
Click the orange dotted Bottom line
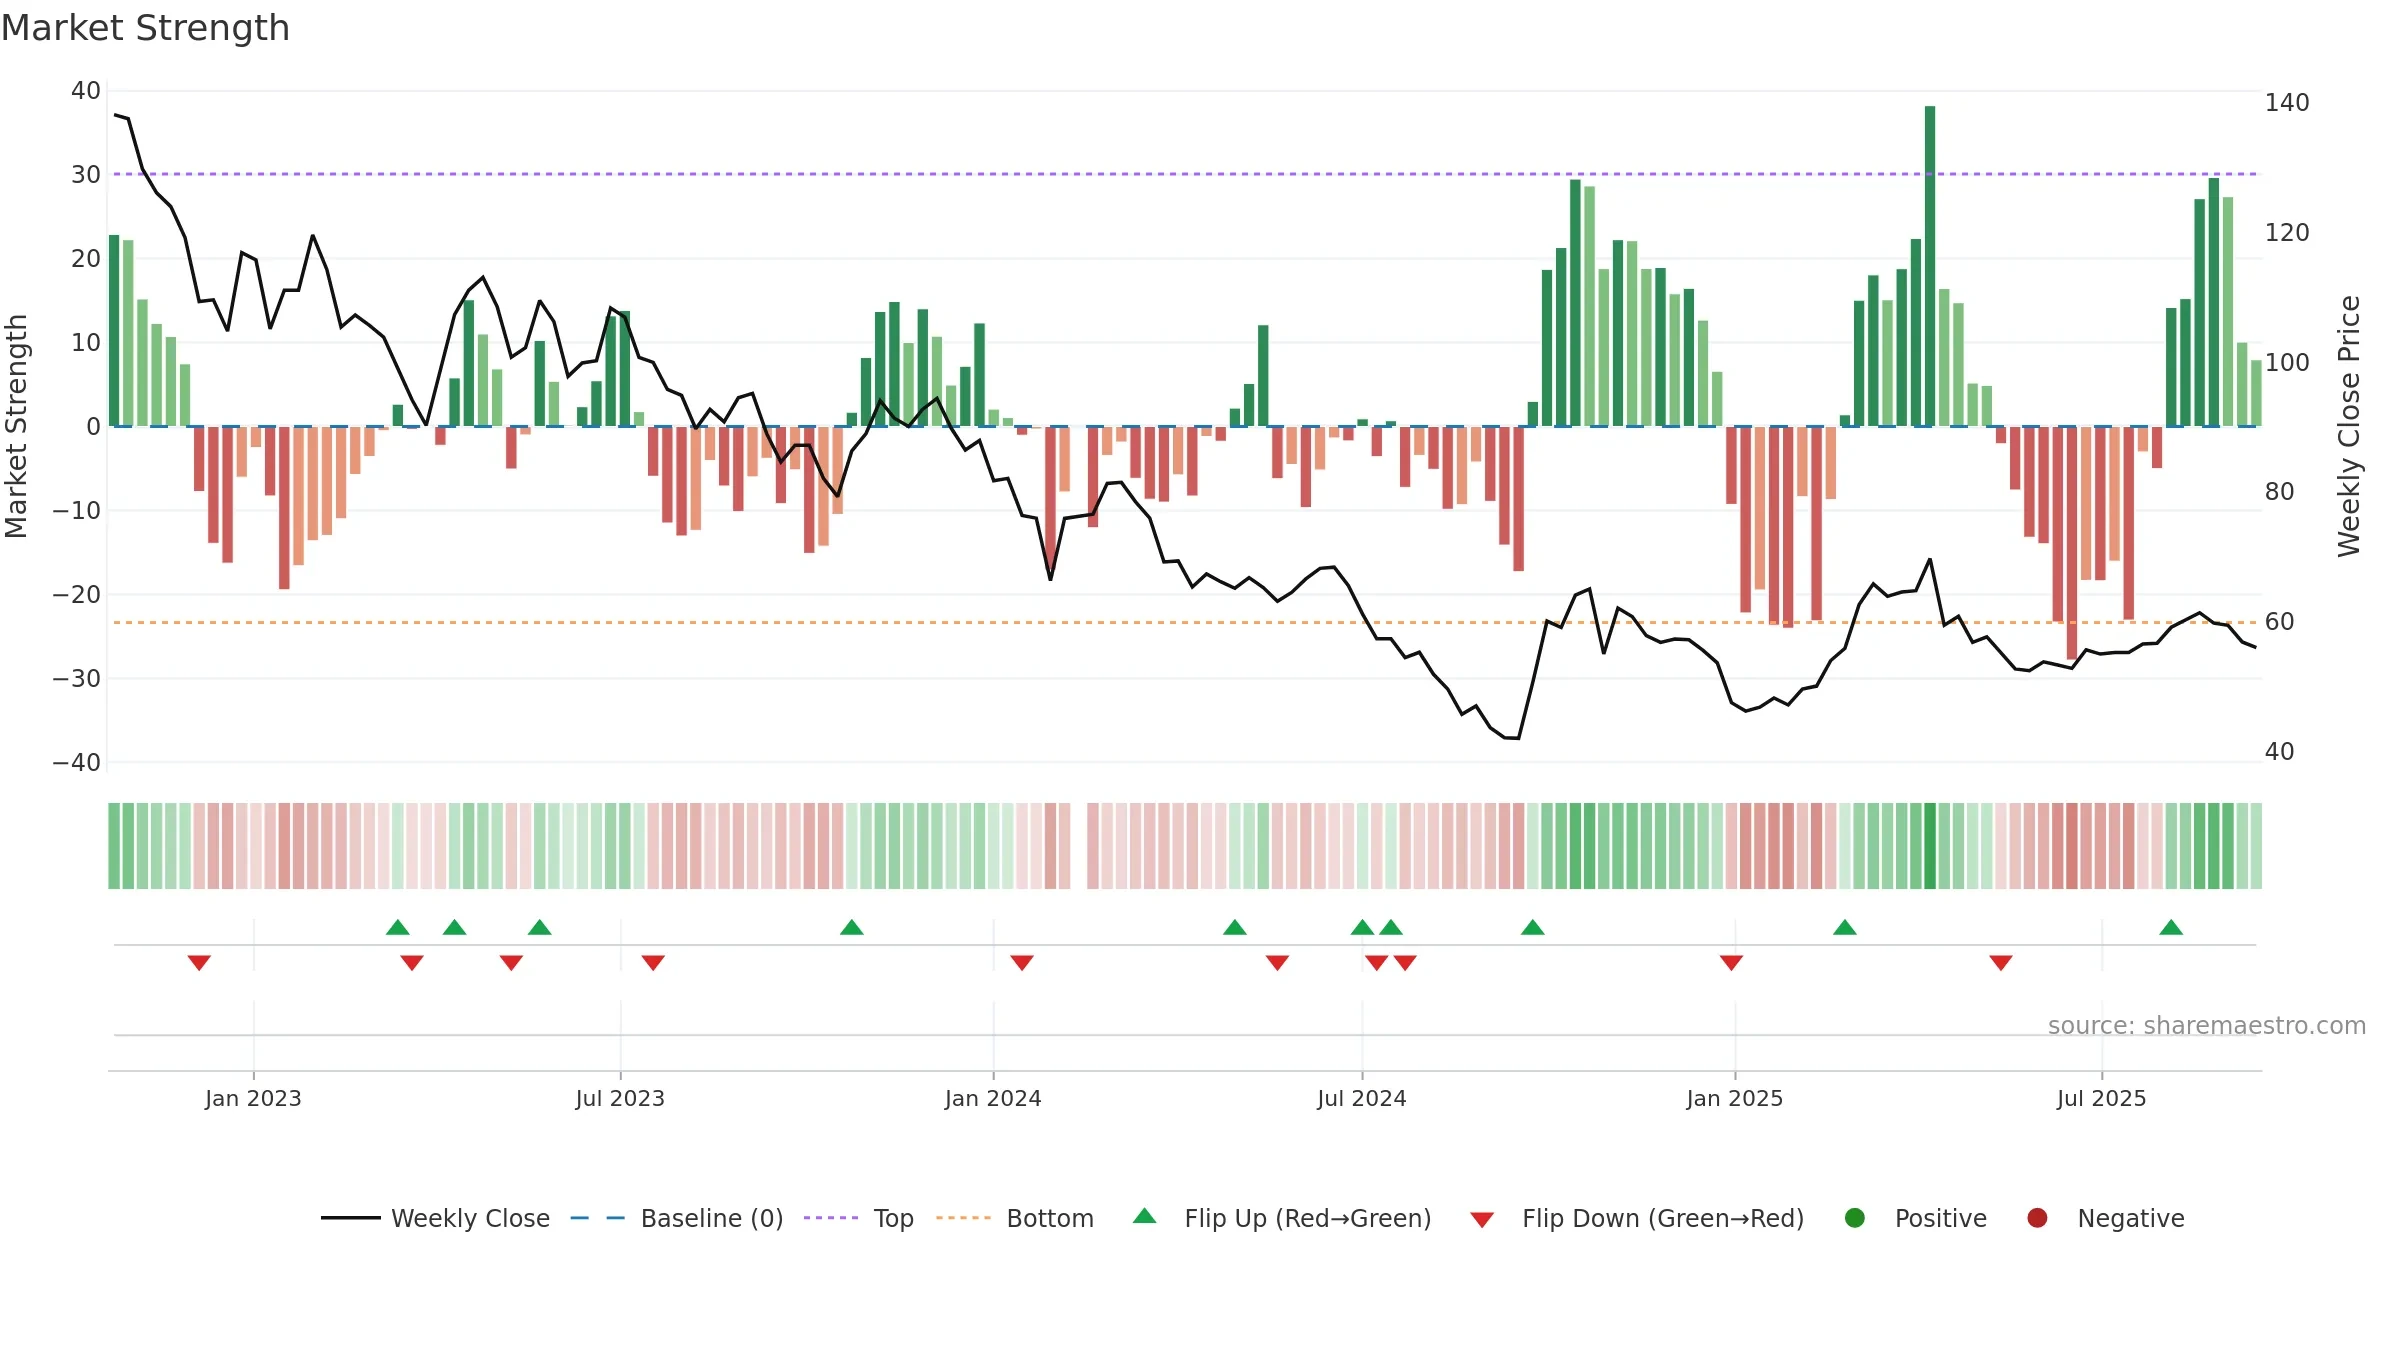coord(1185,622)
